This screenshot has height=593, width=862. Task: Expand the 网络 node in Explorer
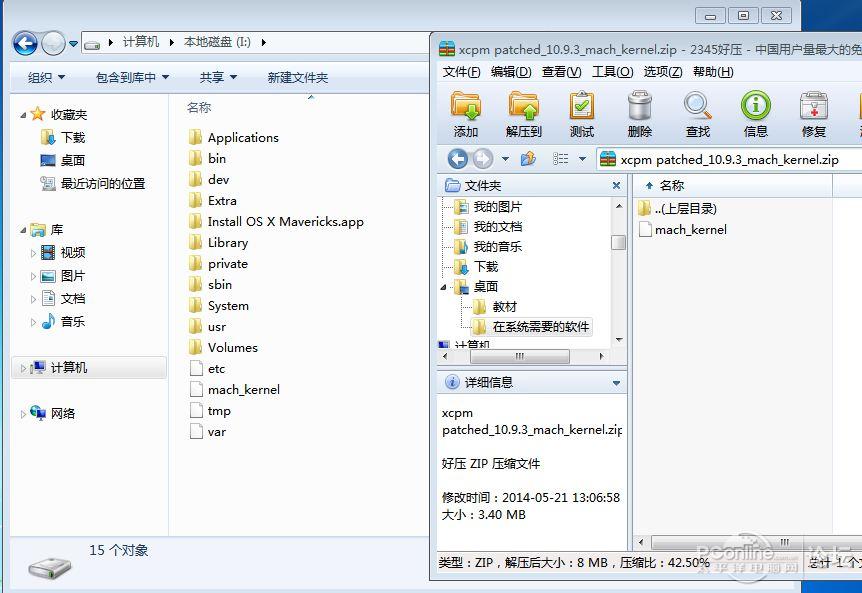click(x=23, y=414)
